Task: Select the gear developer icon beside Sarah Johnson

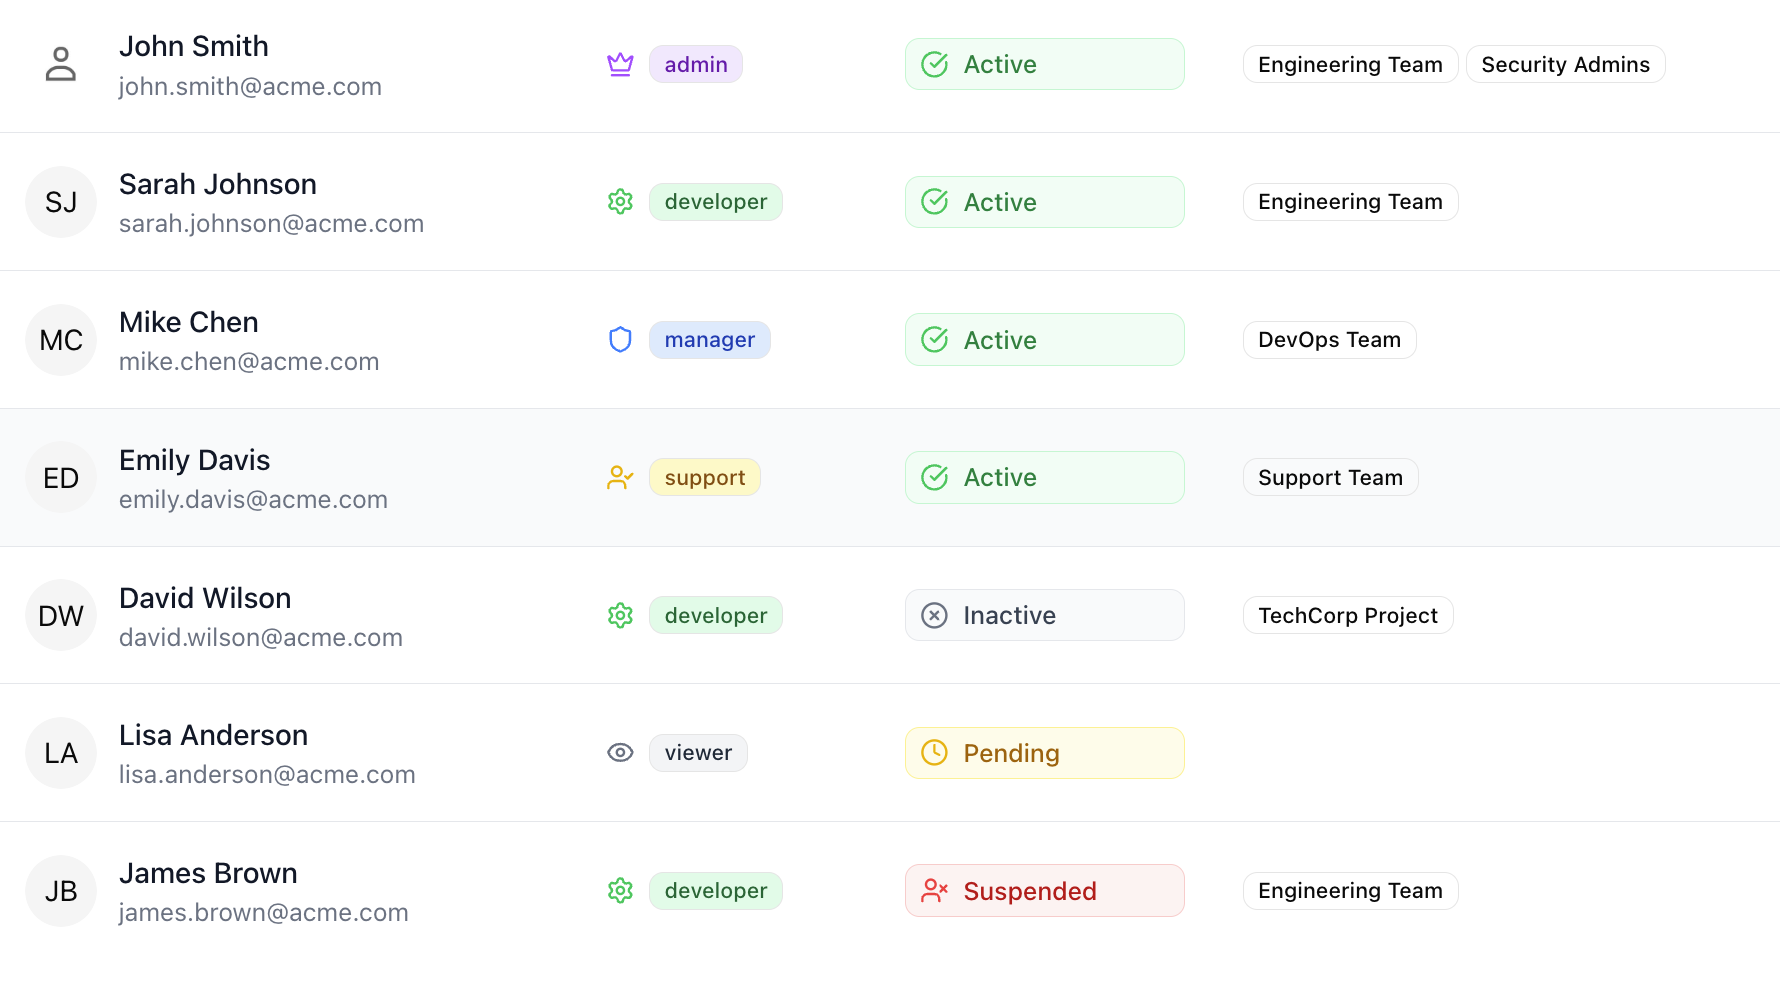Action: [x=620, y=201]
